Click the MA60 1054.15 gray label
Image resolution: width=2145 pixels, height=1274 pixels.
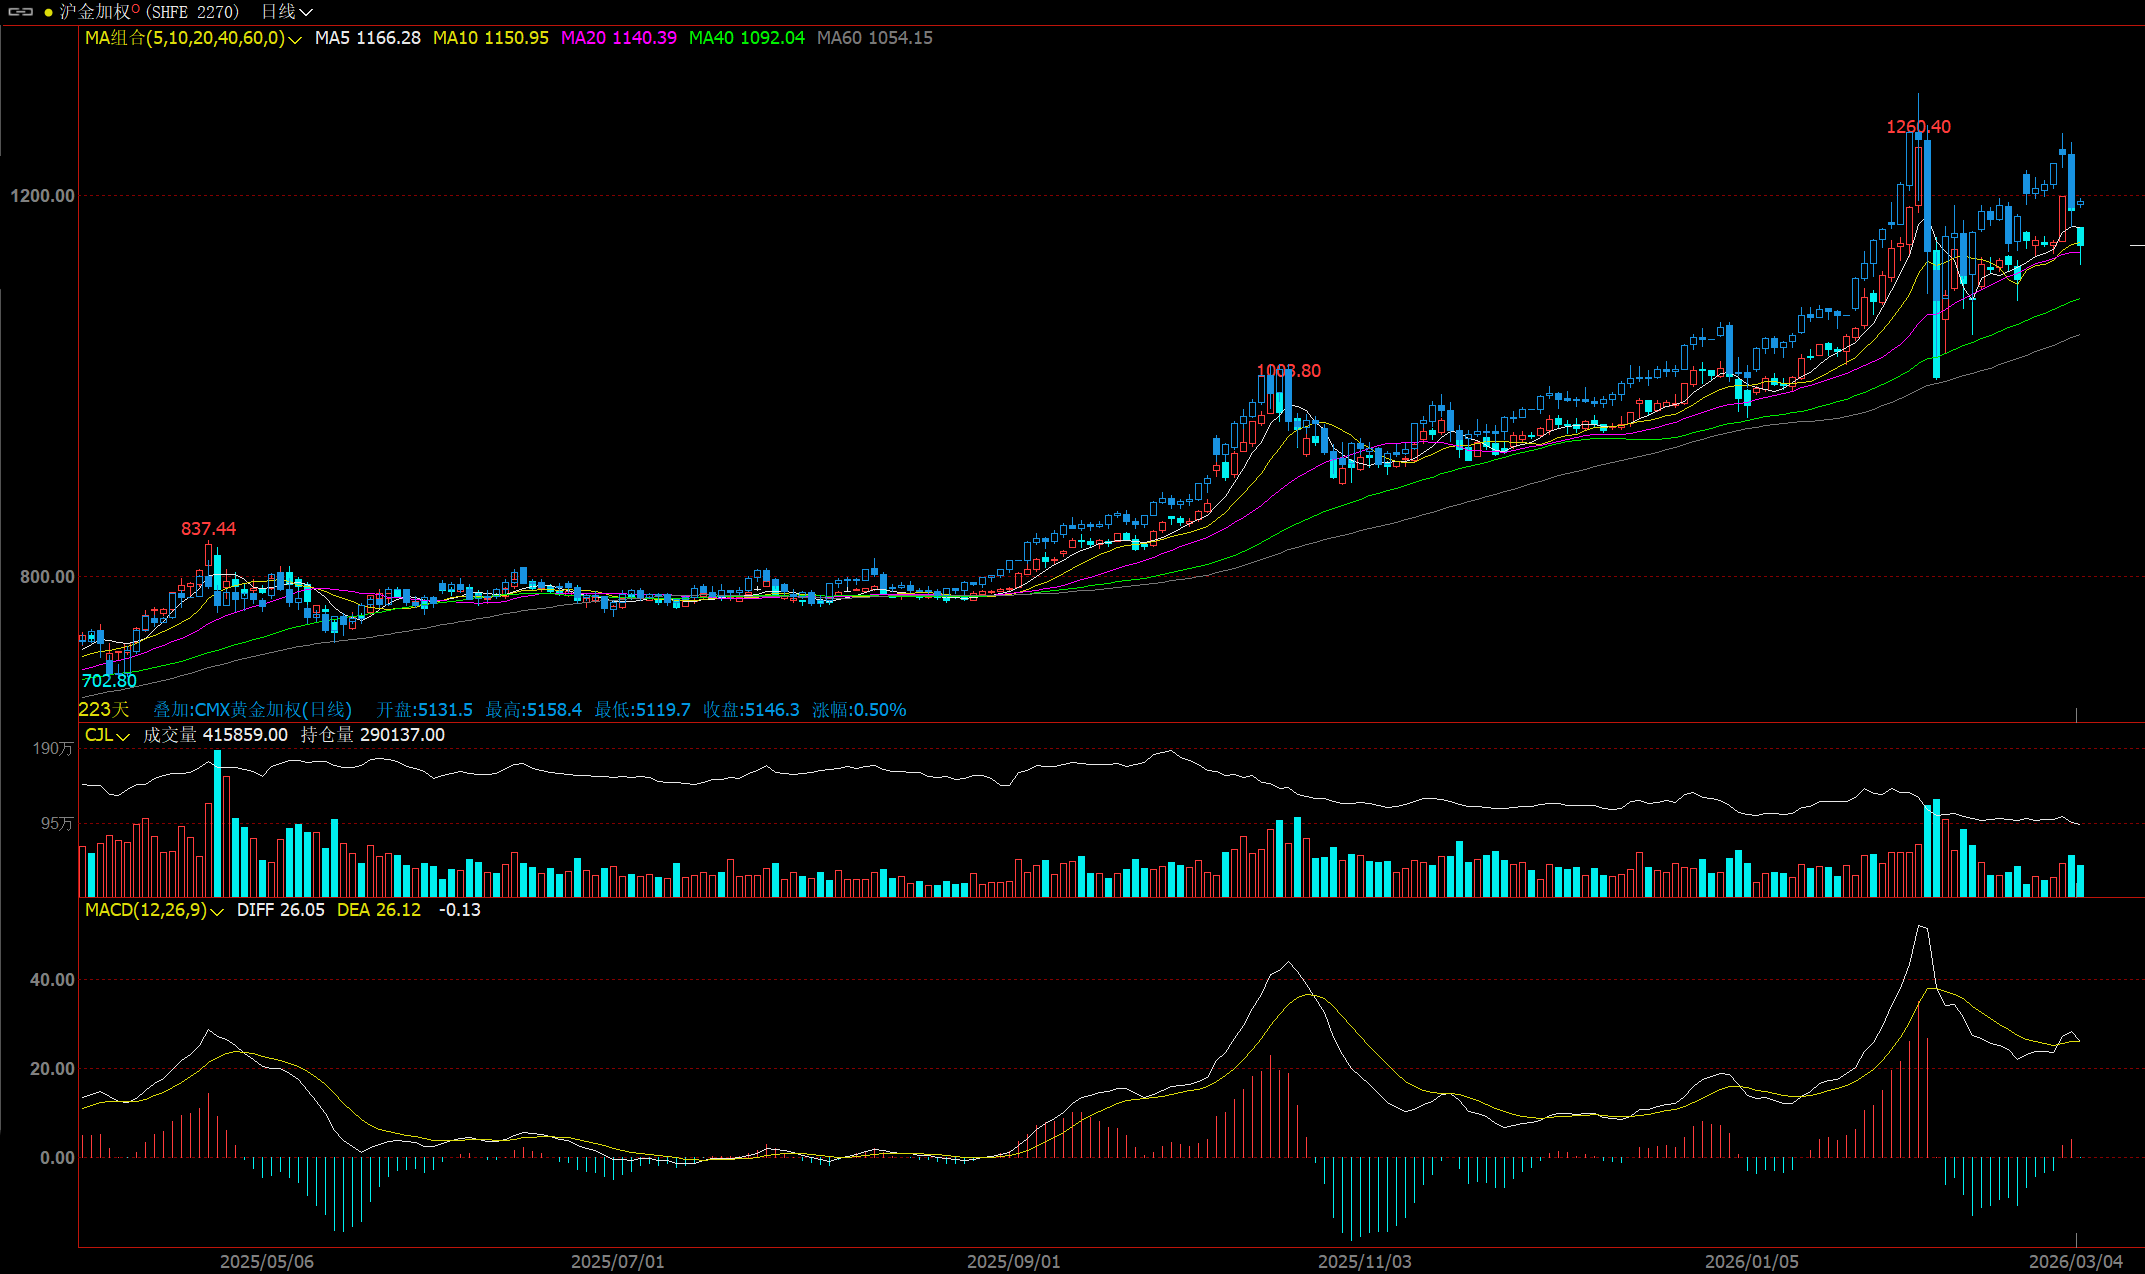[x=874, y=38]
